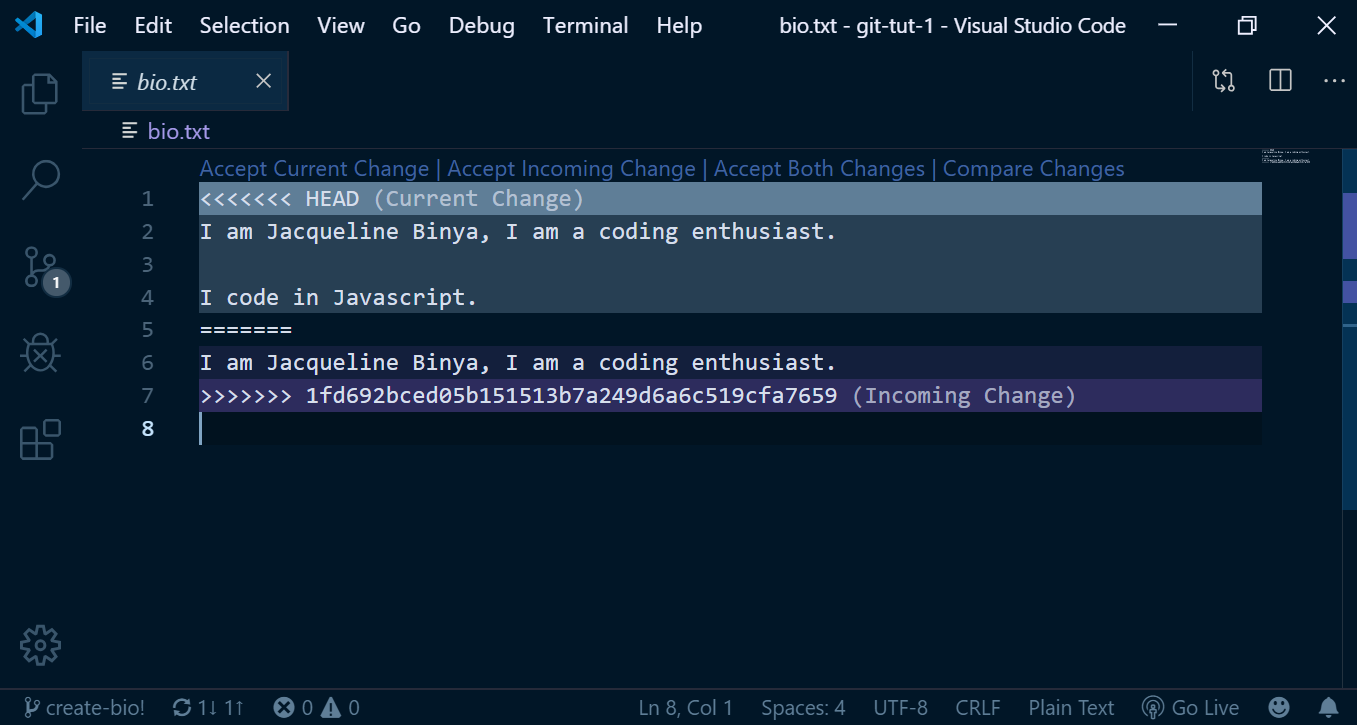Open Source Control view with badge

point(42,268)
